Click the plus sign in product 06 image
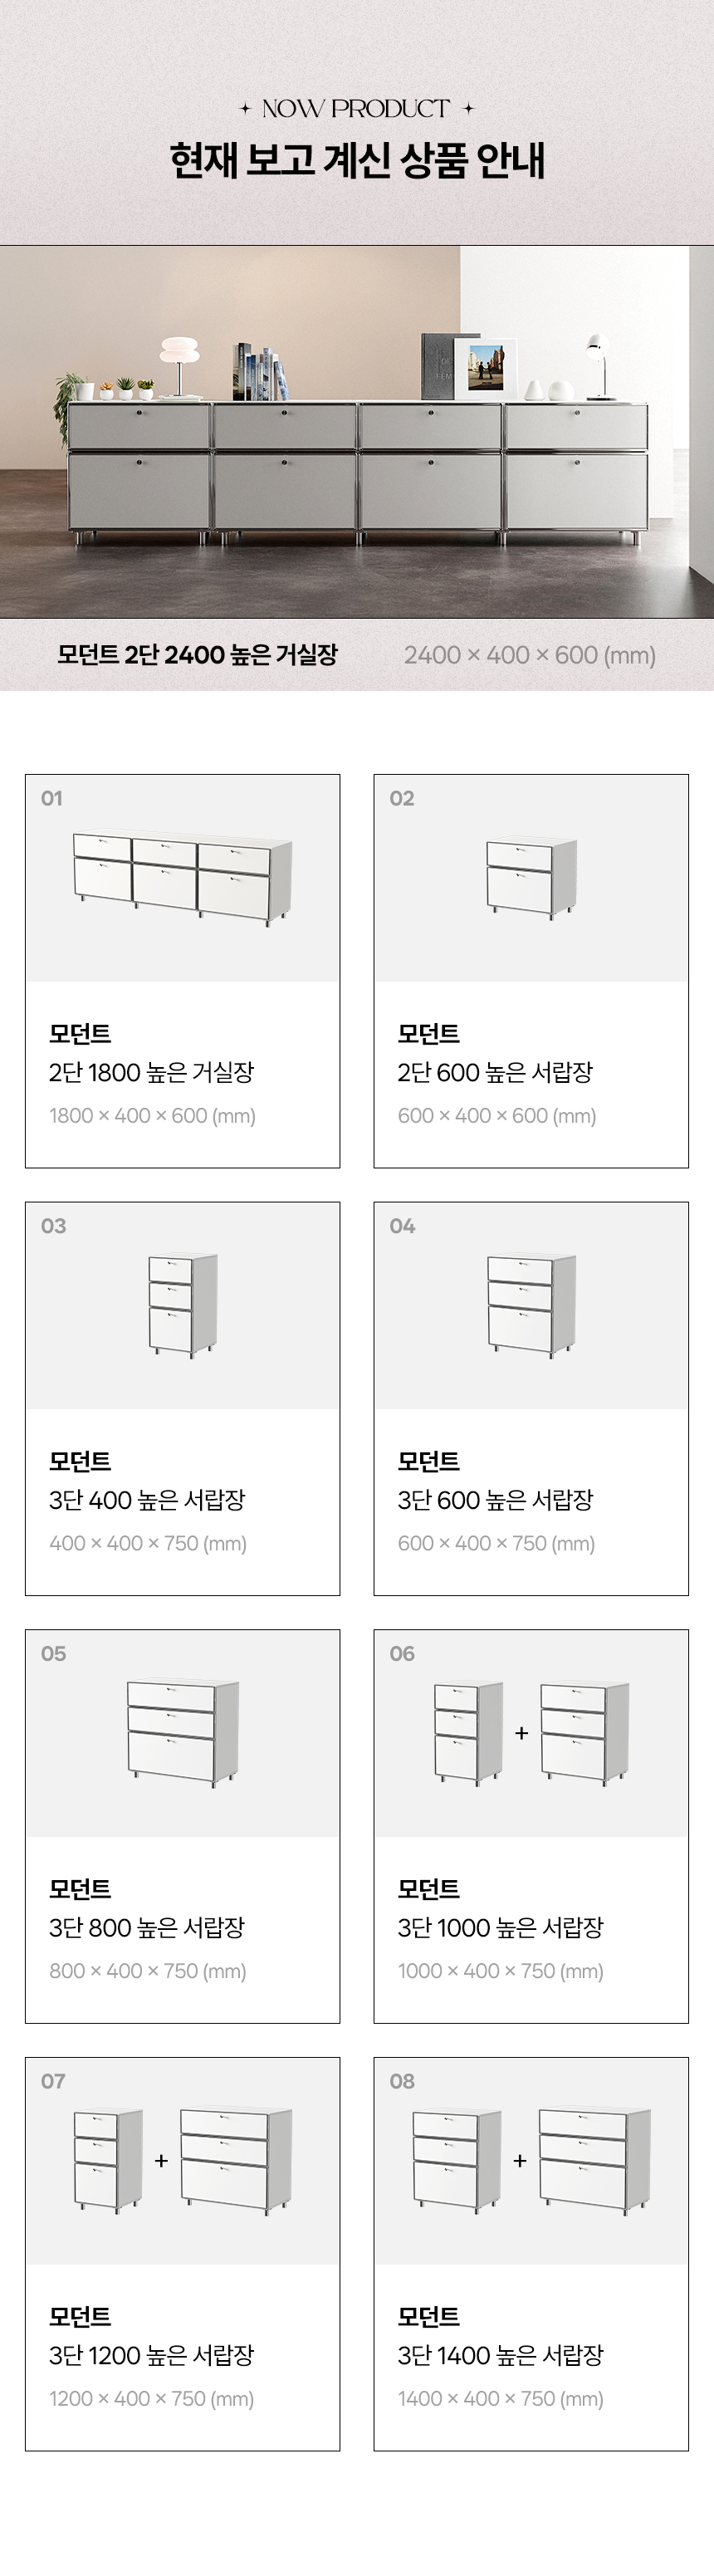Viewport: 714px width, 2576px height. point(521,1733)
